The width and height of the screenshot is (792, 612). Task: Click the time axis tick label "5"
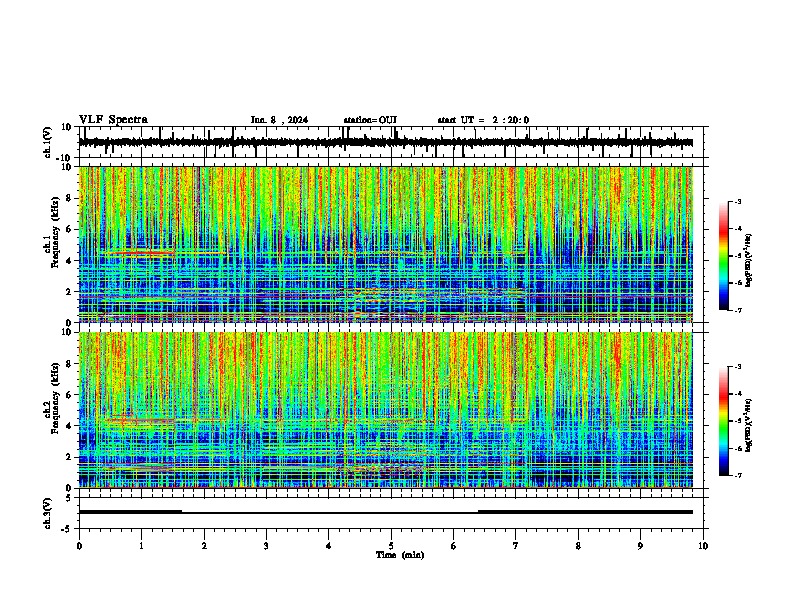[x=391, y=546]
